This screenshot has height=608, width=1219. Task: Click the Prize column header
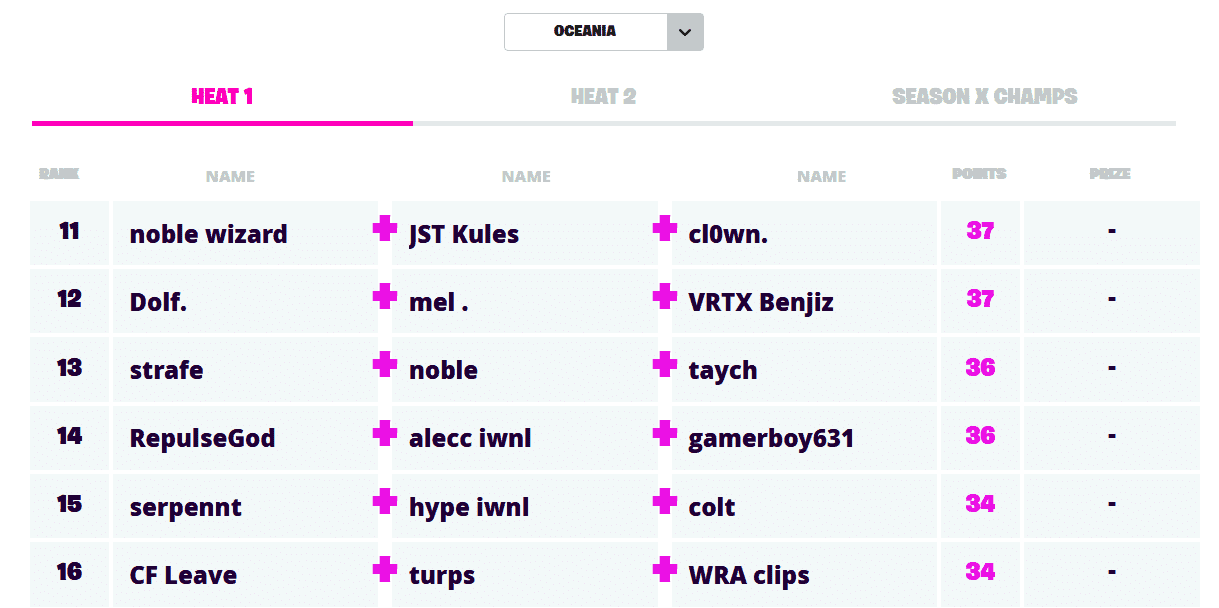click(1110, 174)
